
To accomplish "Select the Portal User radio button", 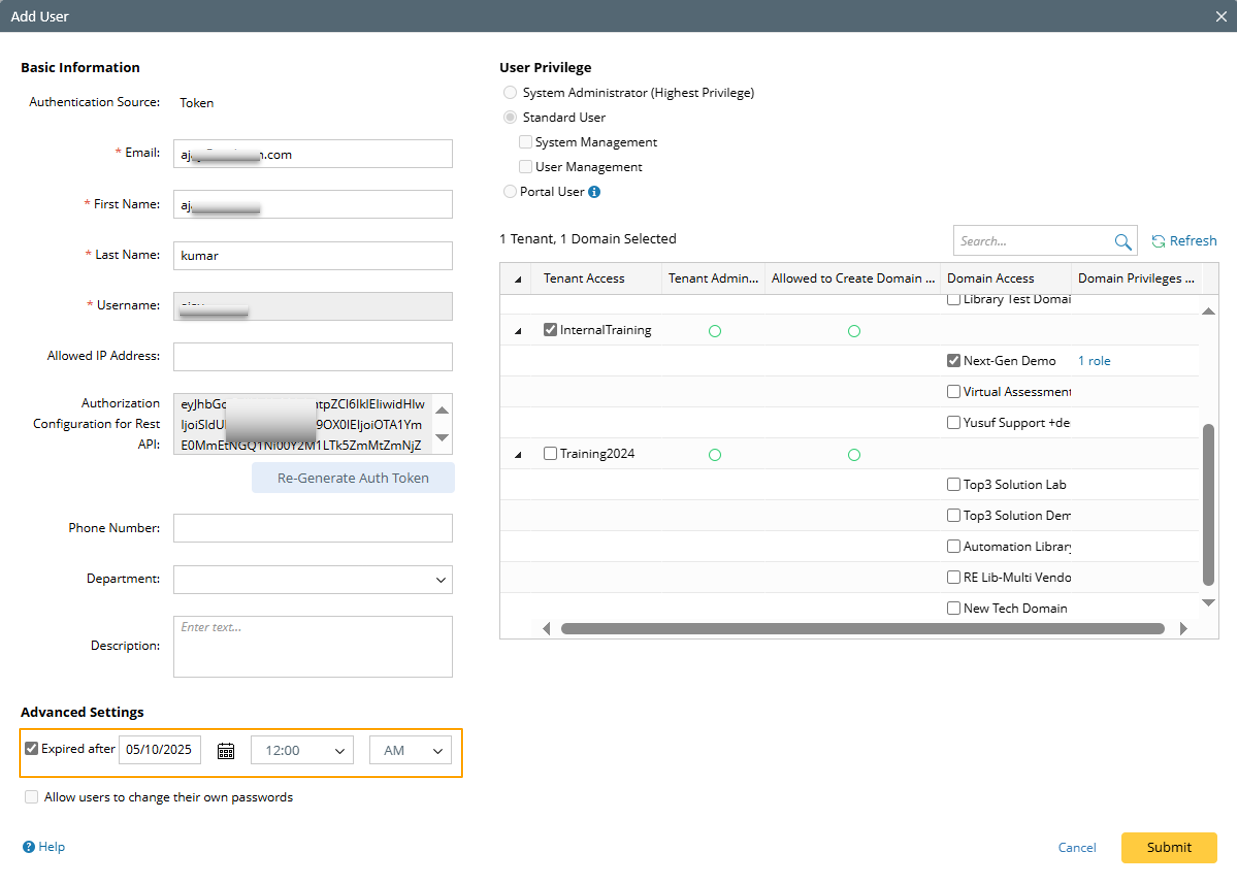I will coord(510,192).
